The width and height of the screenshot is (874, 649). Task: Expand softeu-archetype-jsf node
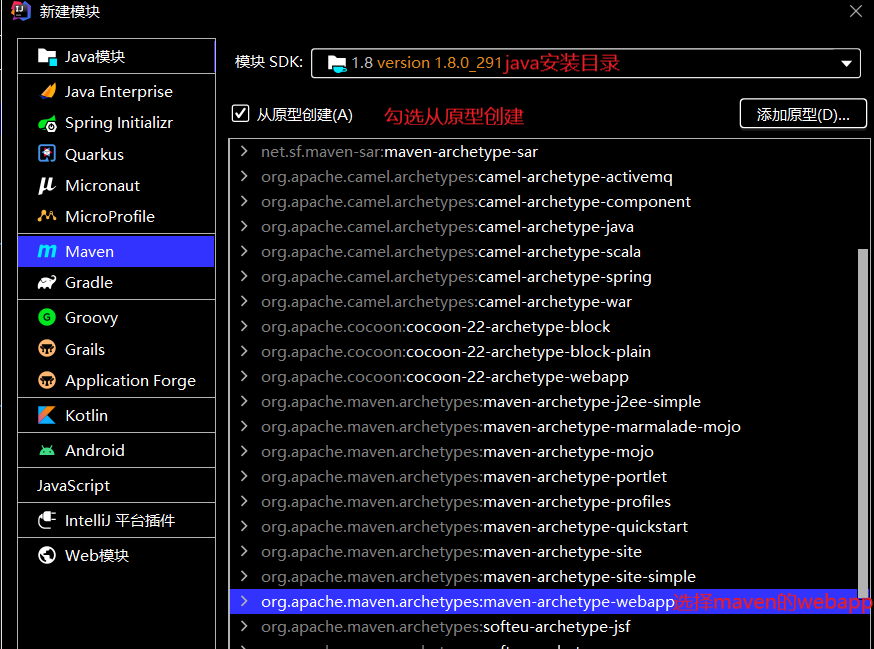click(x=244, y=627)
